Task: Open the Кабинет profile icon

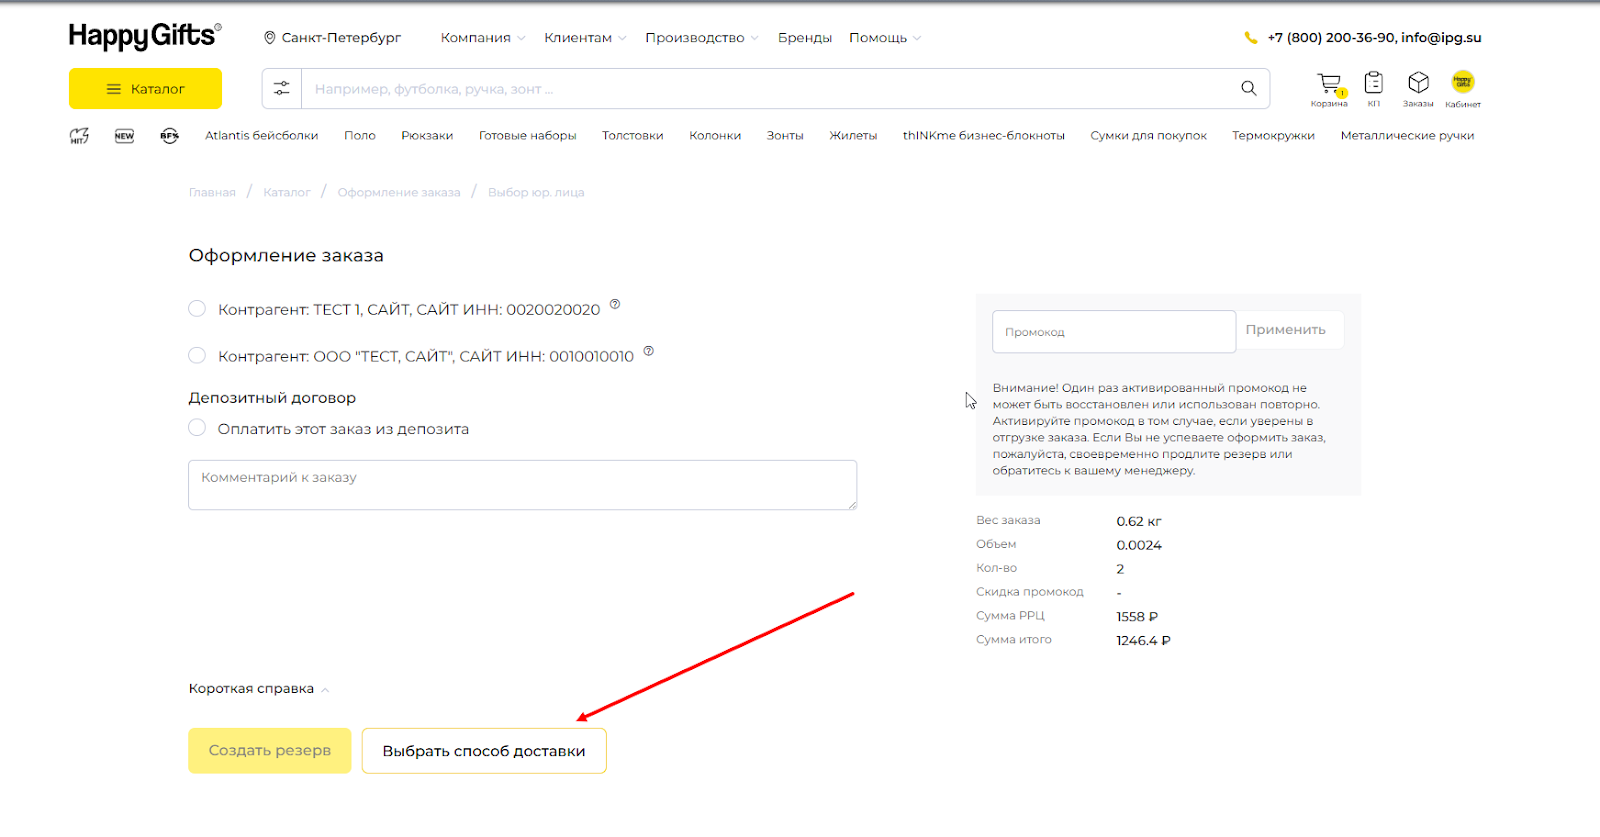Action: [x=1462, y=83]
